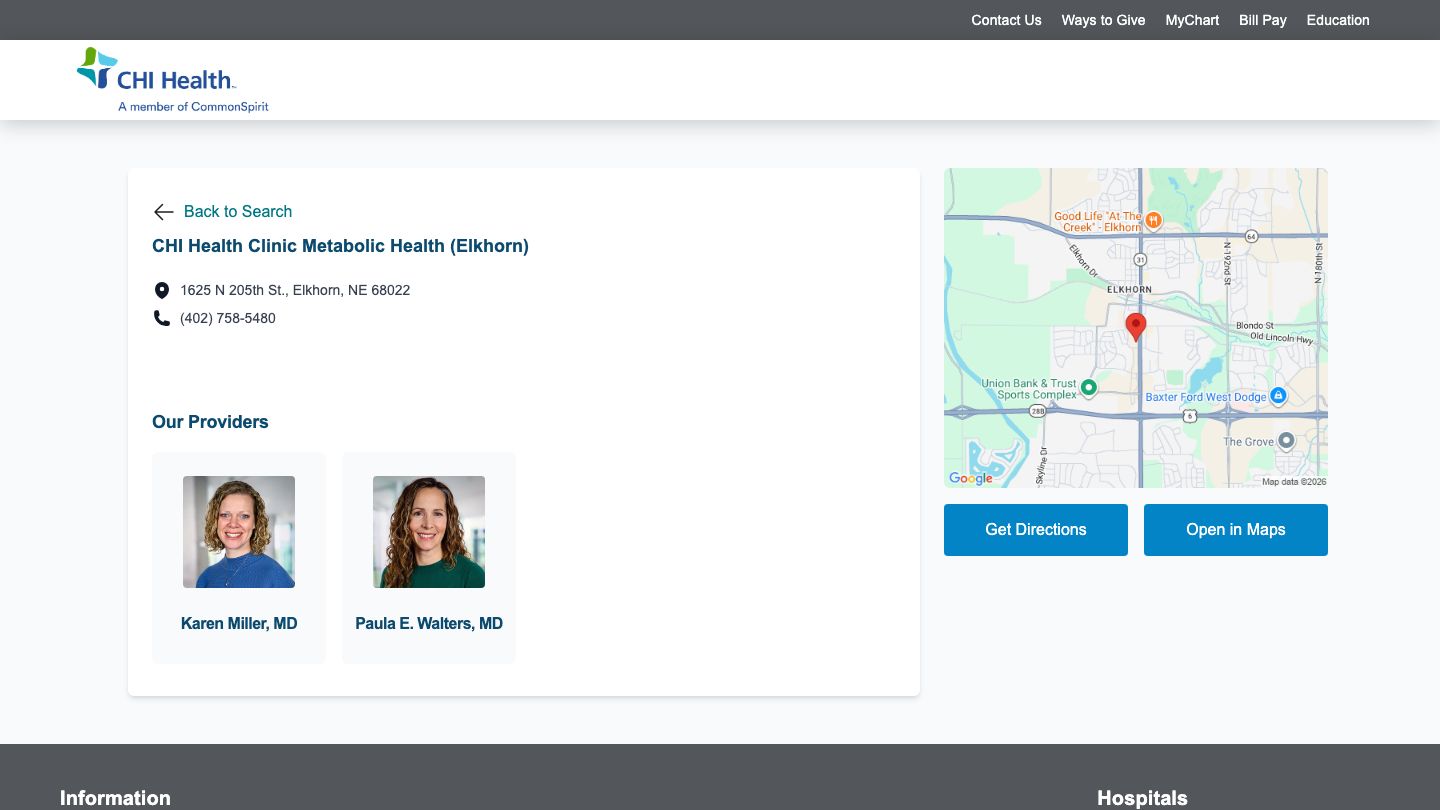
Task: Click the phone icon beside (402) 758-5480
Action: point(162,318)
